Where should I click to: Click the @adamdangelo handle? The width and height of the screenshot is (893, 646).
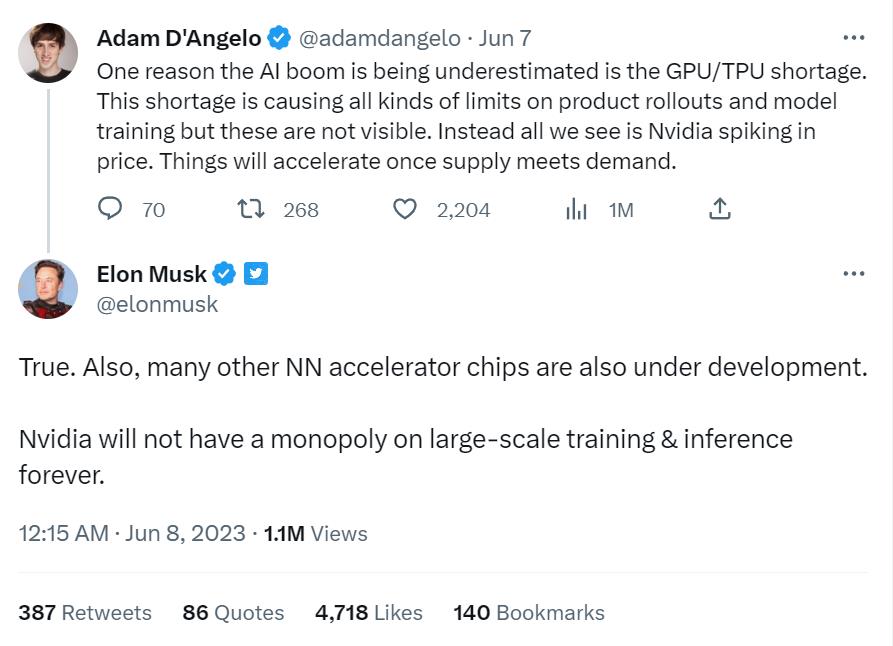[380, 39]
